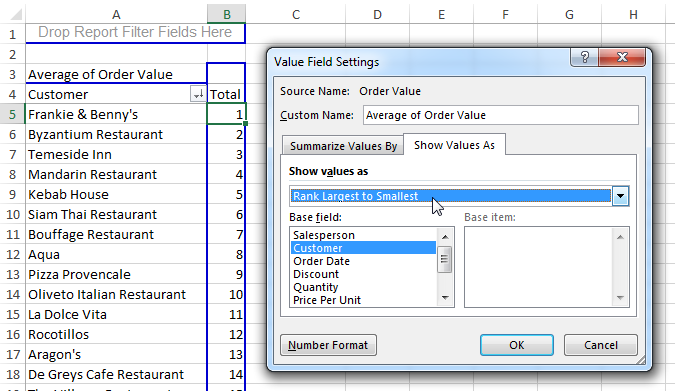The image size is (675, 391).
Task: Click the dialog help question mark icon
Action: [x=585, y=57]
